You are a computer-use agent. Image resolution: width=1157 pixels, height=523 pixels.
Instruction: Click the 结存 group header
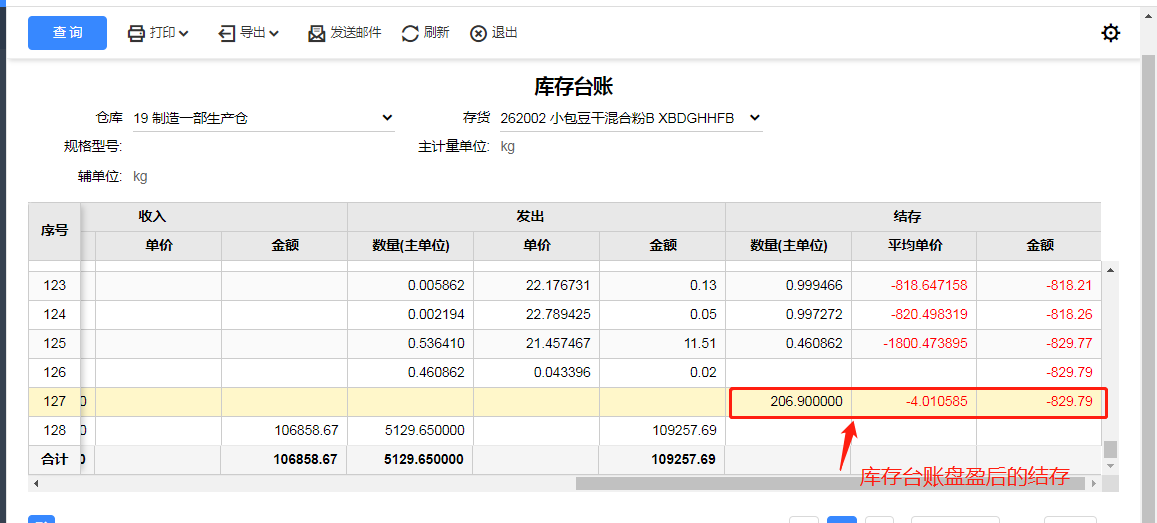click(x=913, y=217)
